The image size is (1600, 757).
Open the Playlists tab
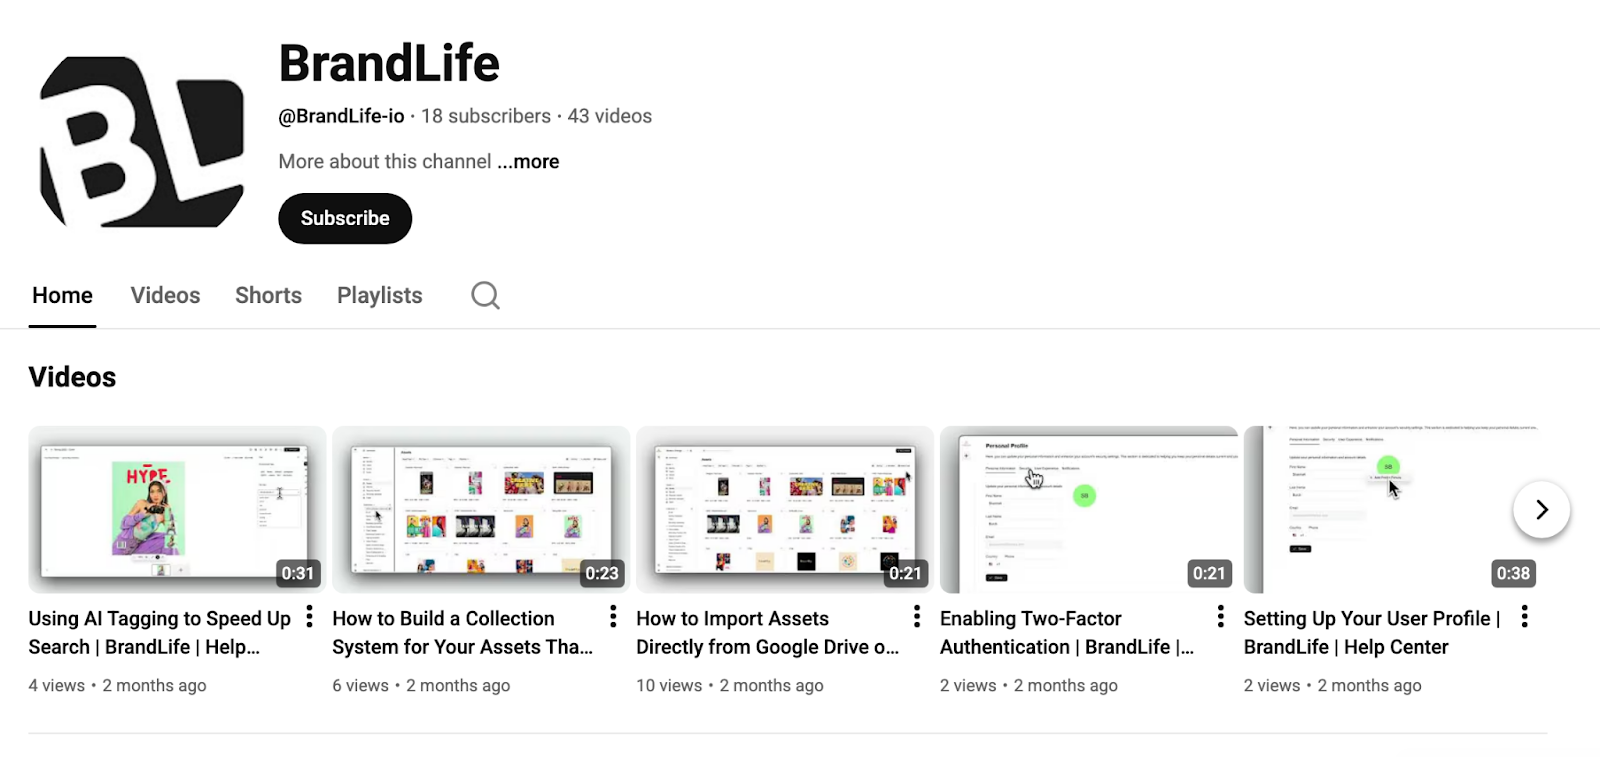pos(380,296)
